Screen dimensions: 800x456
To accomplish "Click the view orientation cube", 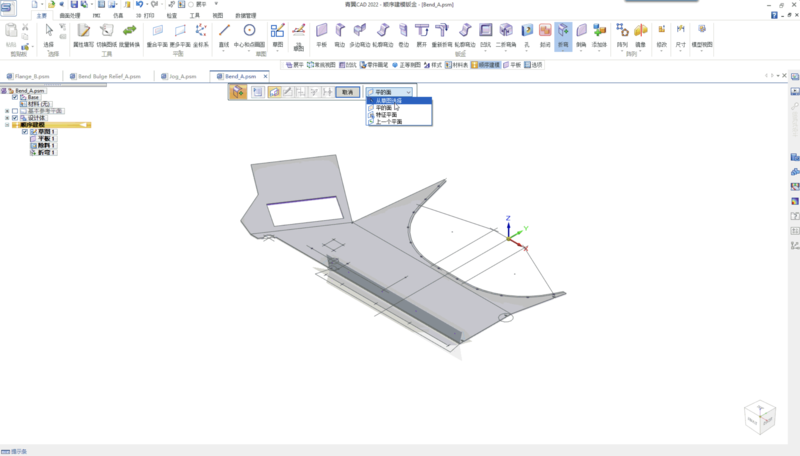I will pos(759,415).
